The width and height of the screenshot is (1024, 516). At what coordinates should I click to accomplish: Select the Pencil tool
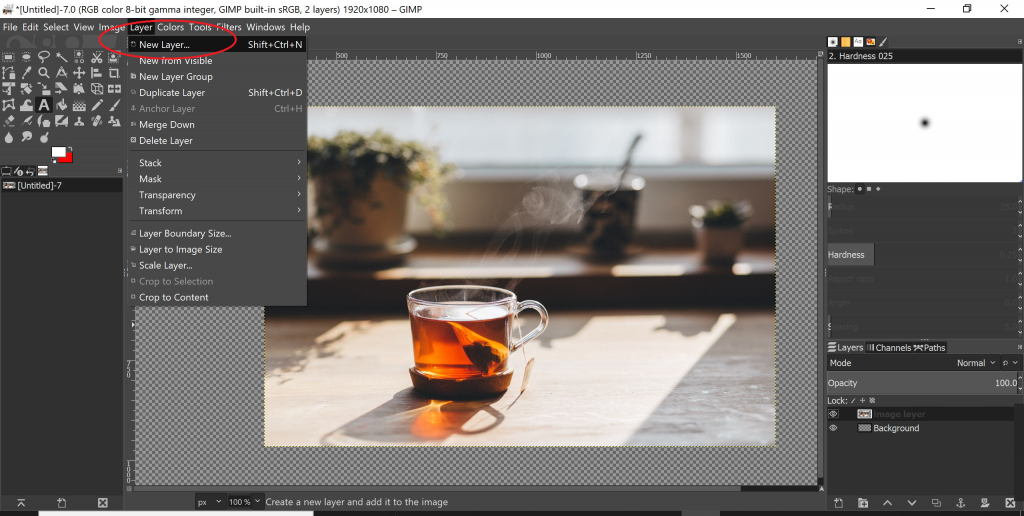coord(97,105)
